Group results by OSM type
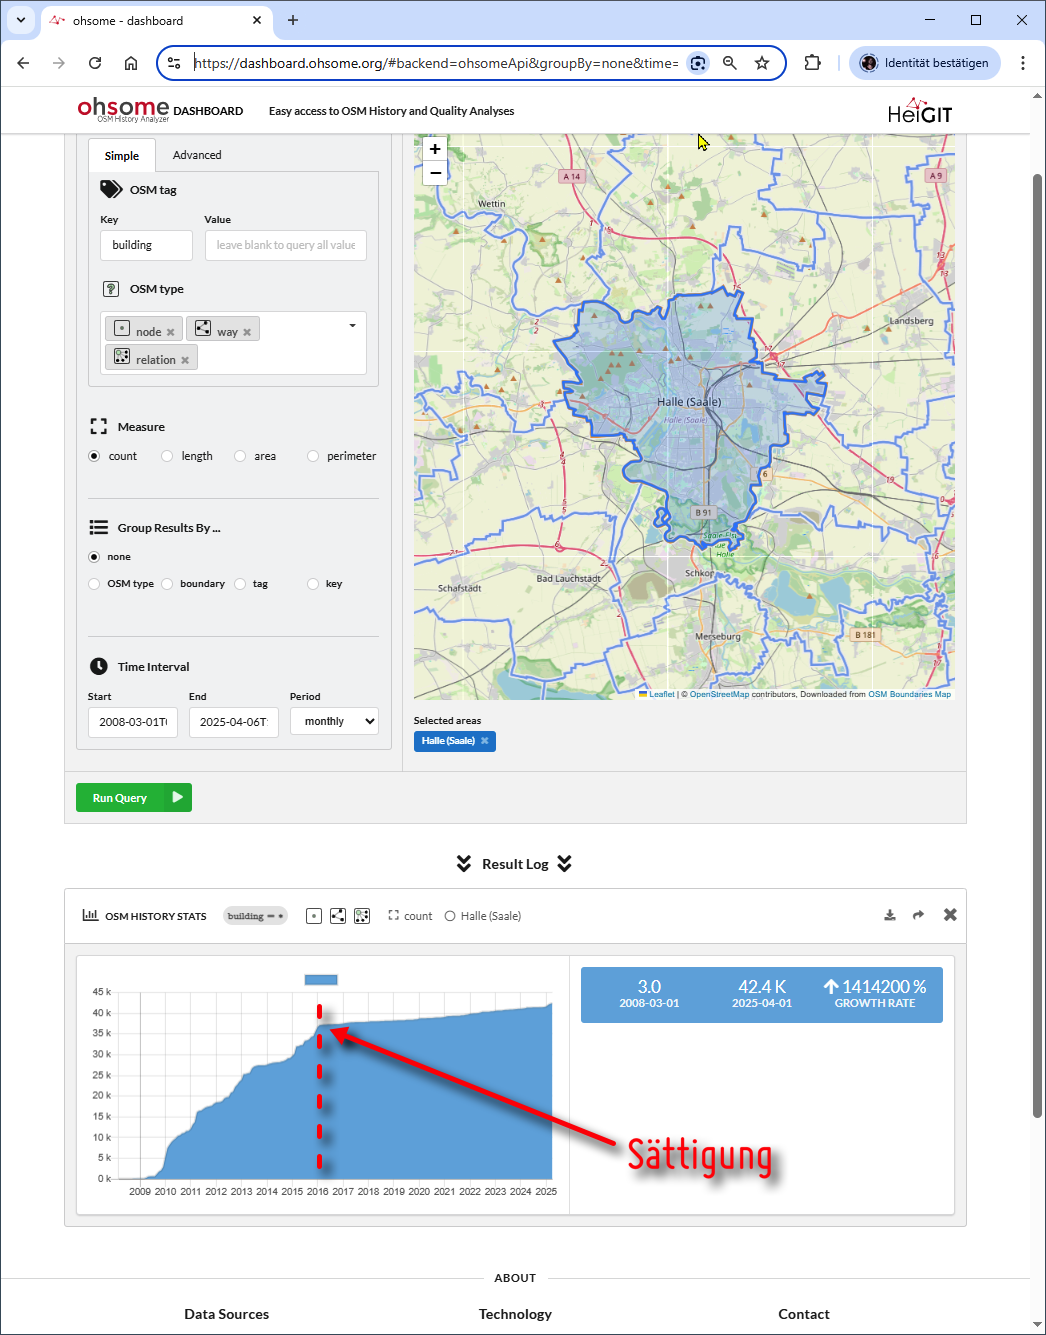Viewport: 1046px width, 1335px height. coord(94,584)
